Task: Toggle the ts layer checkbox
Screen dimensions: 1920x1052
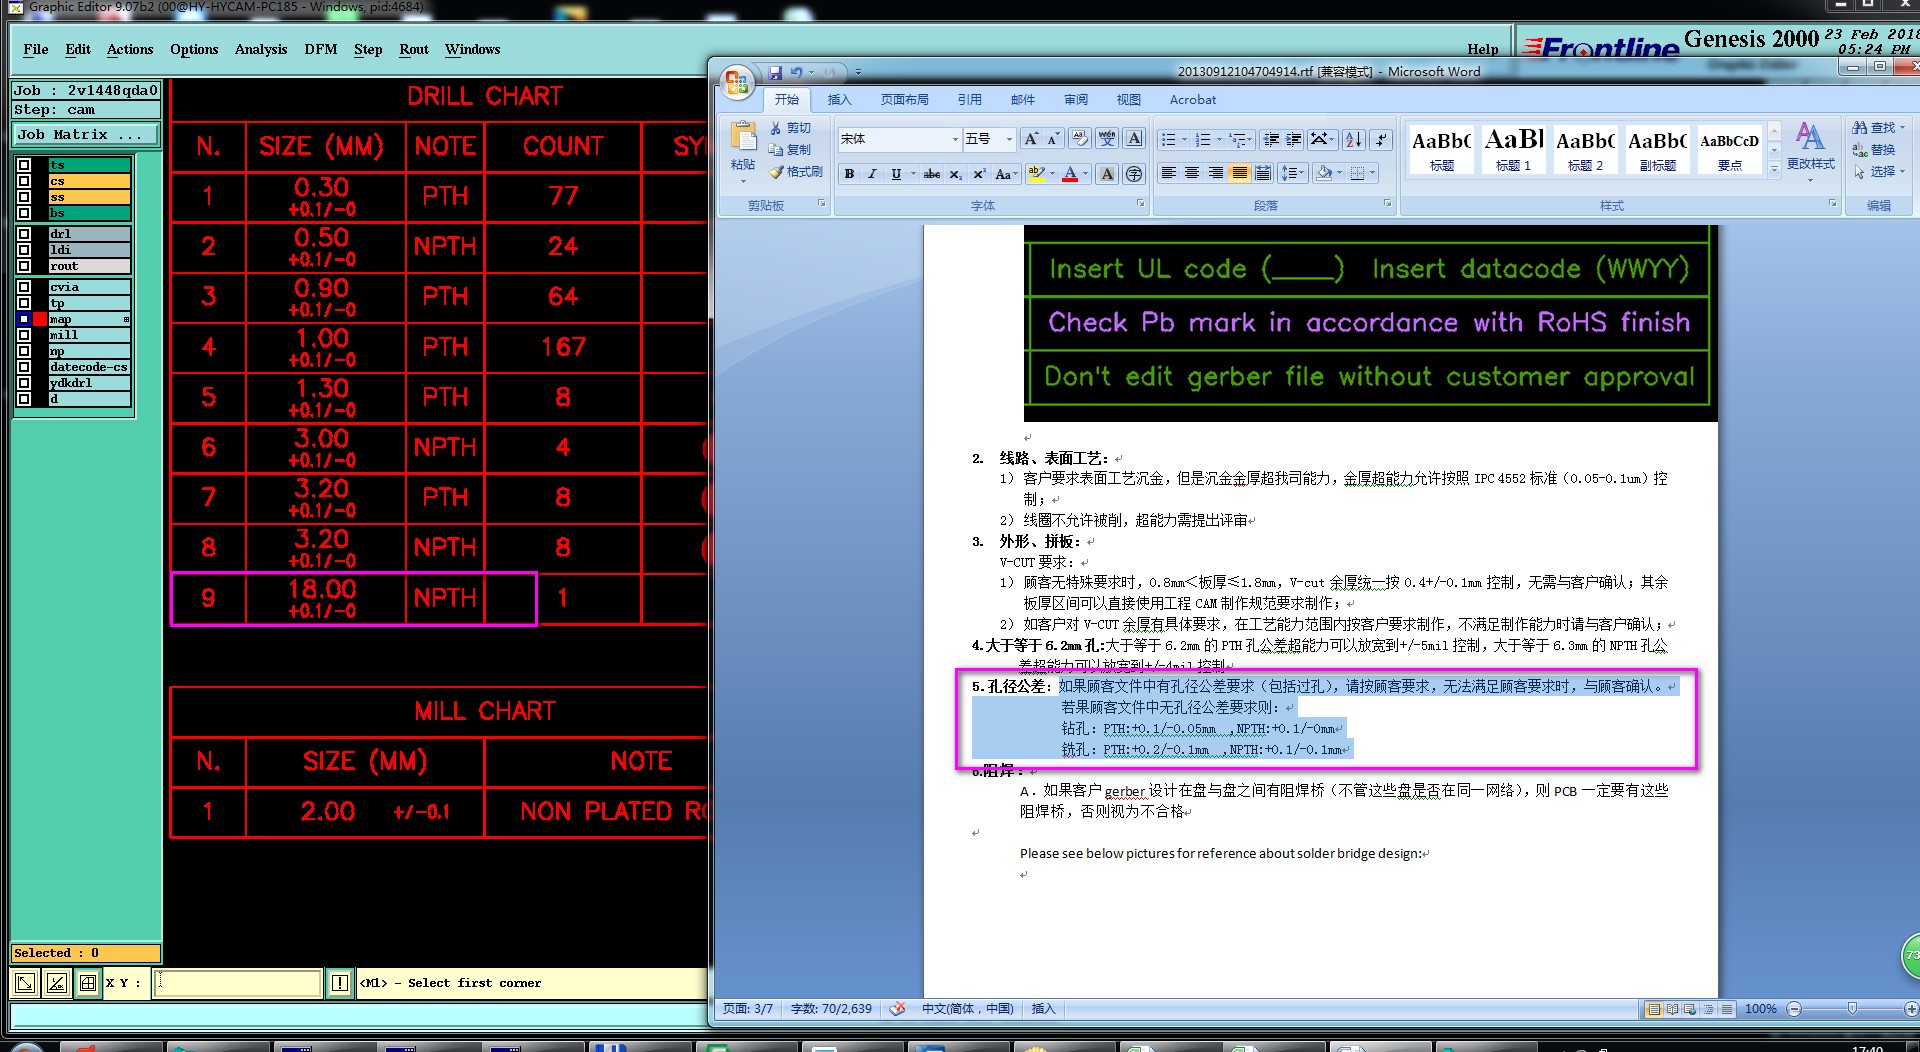Action: click(24, 165)
